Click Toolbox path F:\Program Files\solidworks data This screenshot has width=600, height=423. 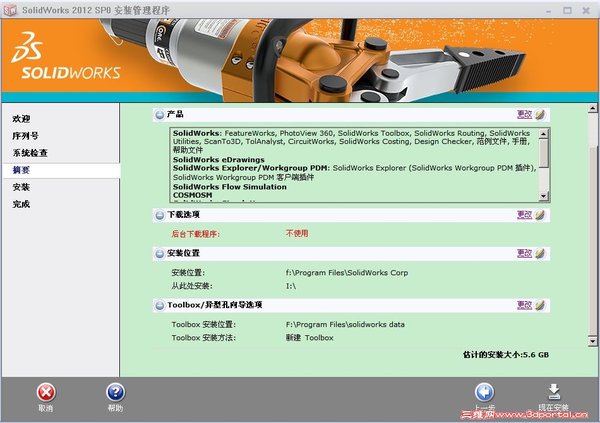[x=345, y=325]
